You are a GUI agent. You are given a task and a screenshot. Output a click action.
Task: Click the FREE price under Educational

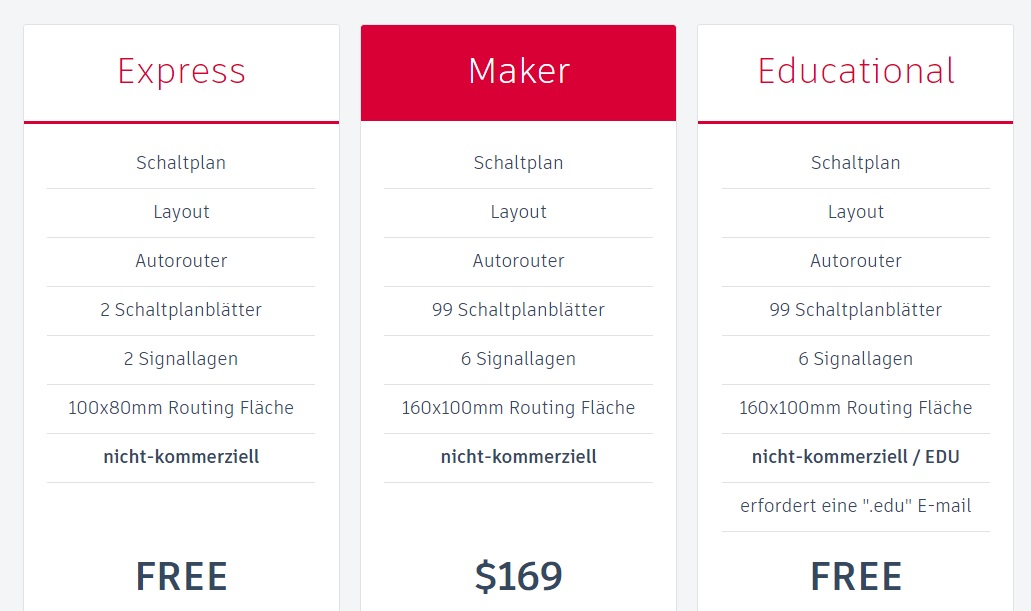855,577
